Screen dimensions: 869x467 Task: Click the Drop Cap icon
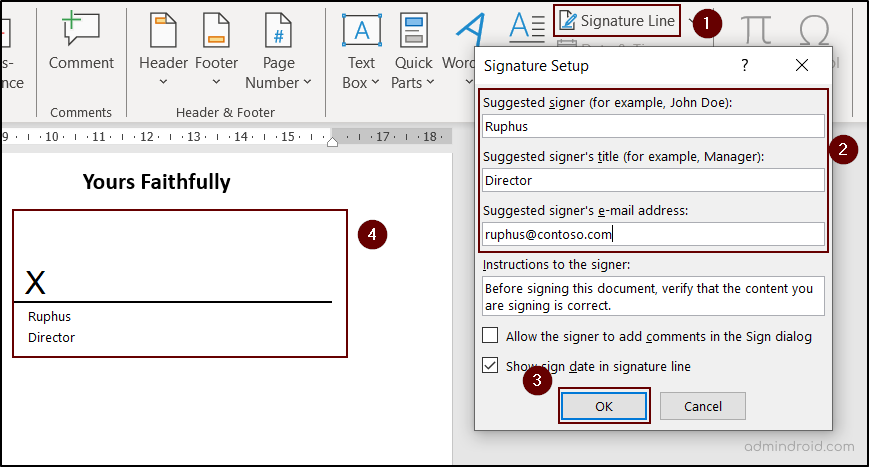[526, 27]
